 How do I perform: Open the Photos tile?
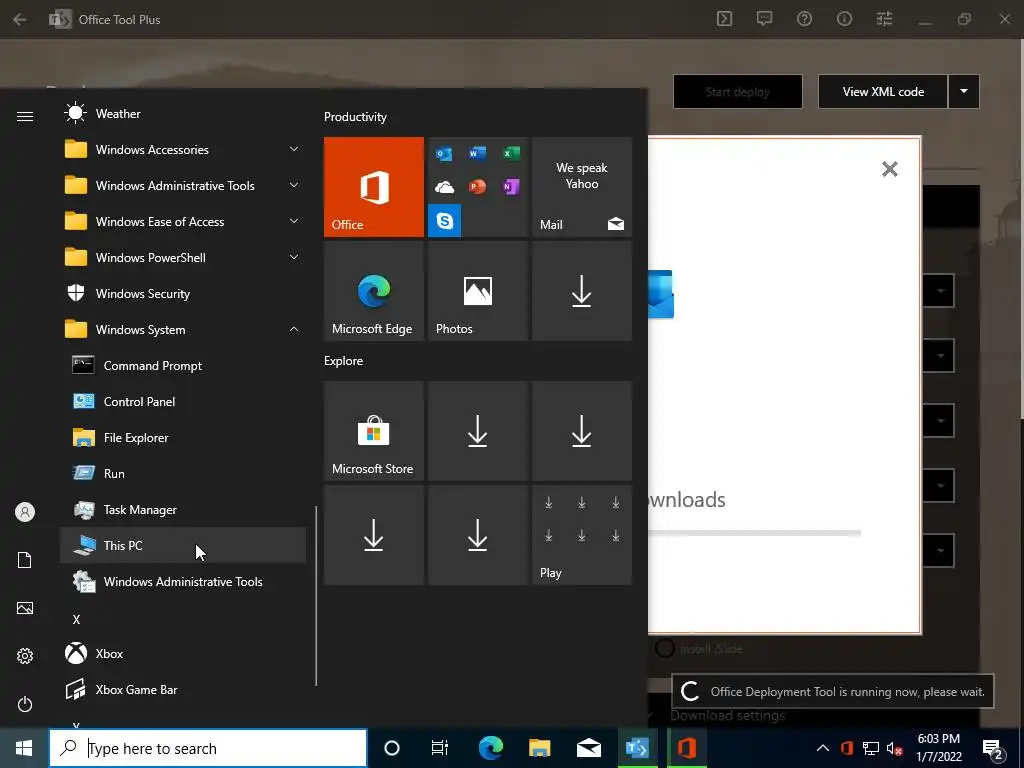[477, 291]
